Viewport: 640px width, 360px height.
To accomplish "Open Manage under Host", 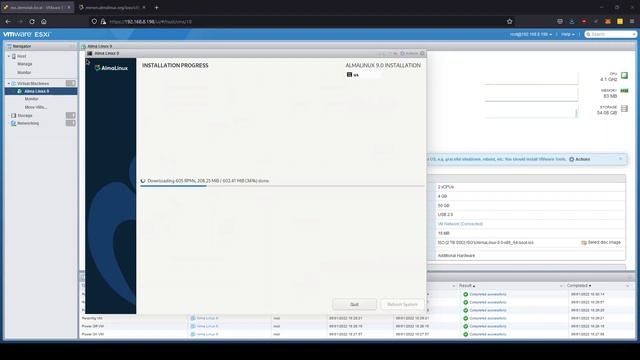I will (24, 64).
